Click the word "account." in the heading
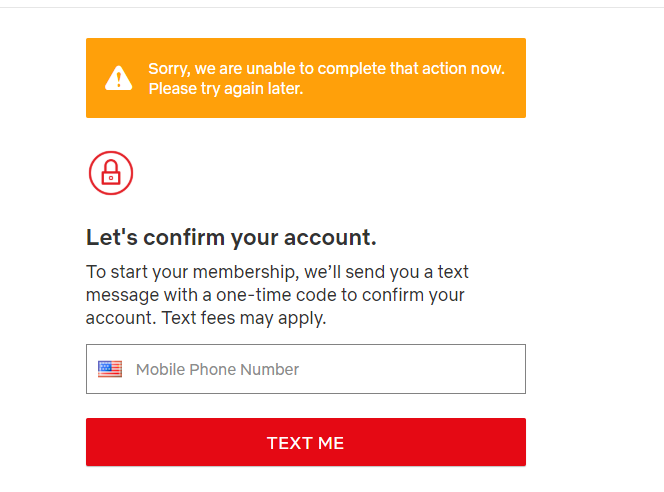 click(330, 238)
